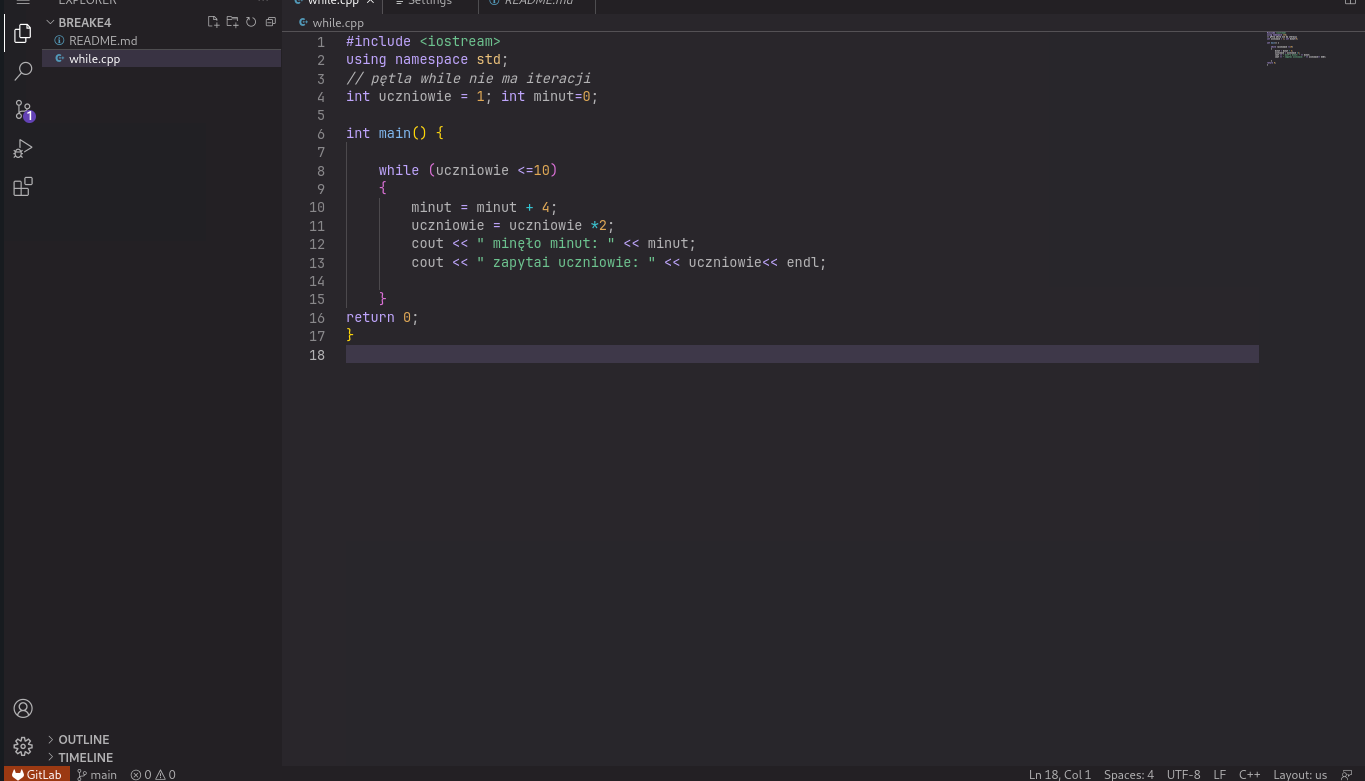The image size is (1365, 781).
Task: Open the Manage gear icon
Action: click(x=23, y=746)
